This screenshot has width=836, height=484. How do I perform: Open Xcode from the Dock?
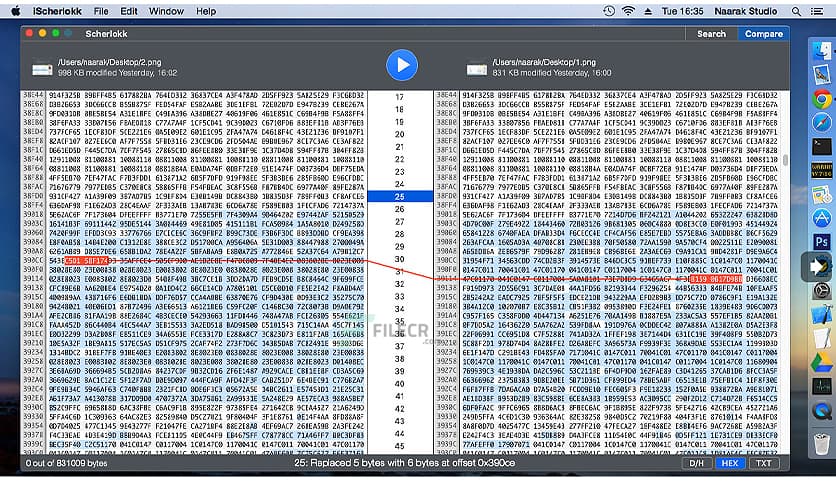point(822,314)
